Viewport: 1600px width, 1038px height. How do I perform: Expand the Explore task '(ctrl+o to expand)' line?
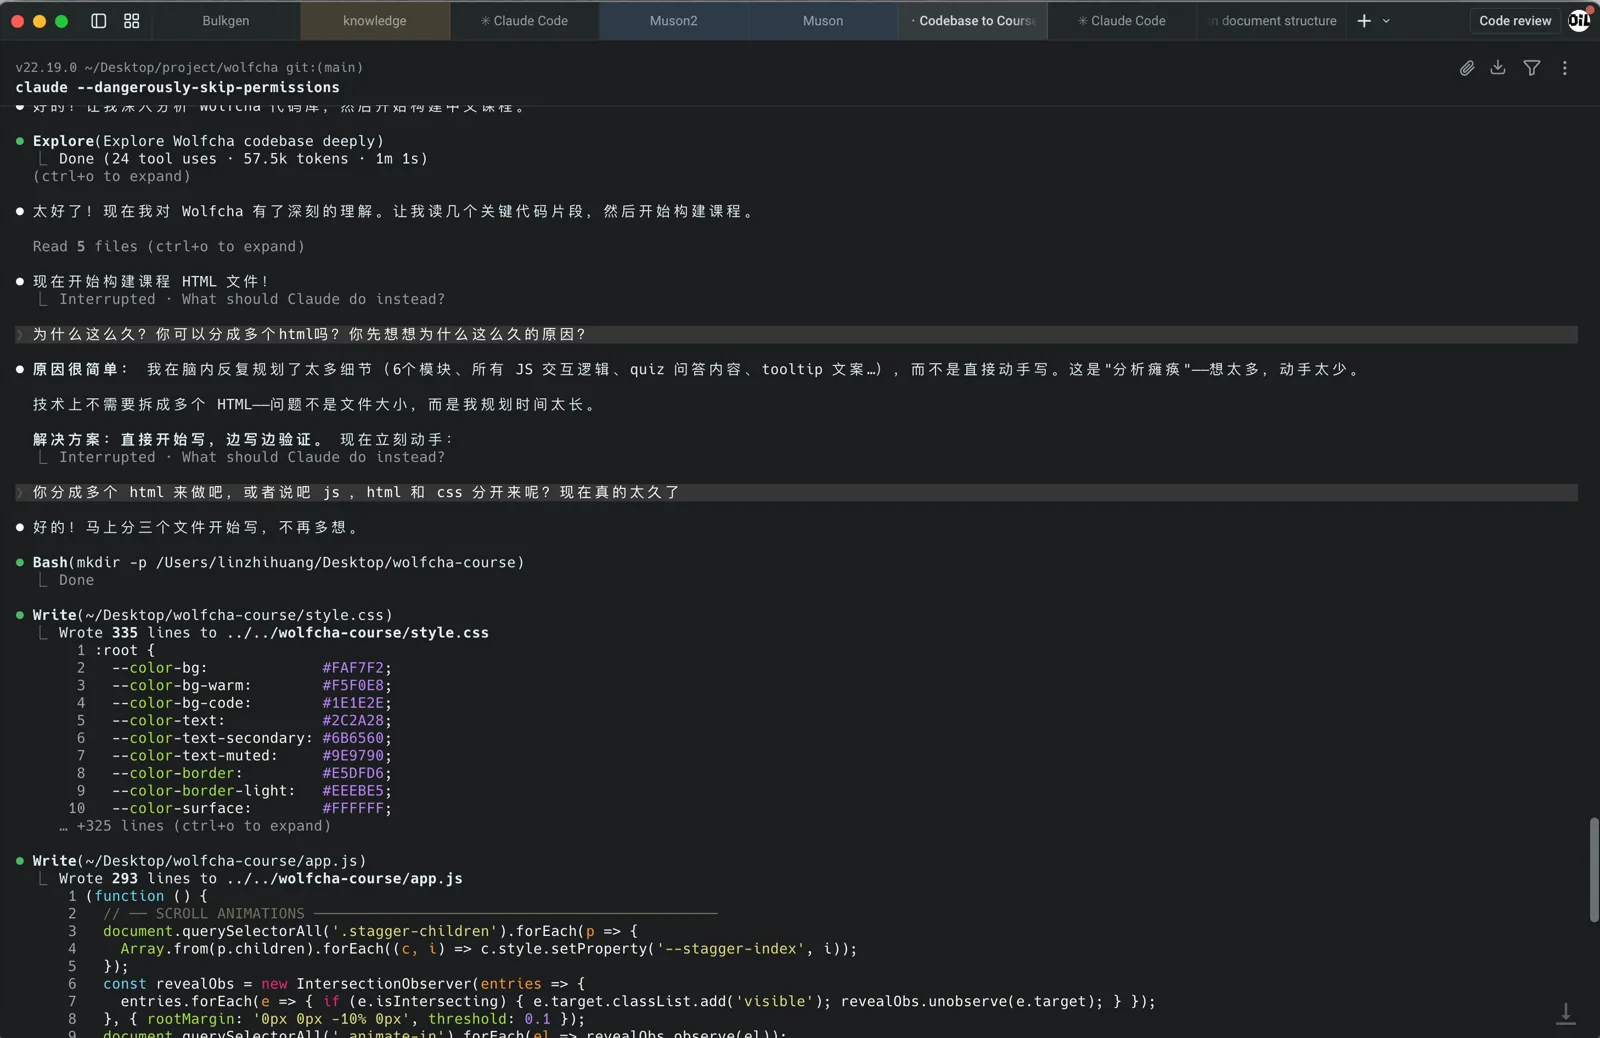tap(111, 176)
